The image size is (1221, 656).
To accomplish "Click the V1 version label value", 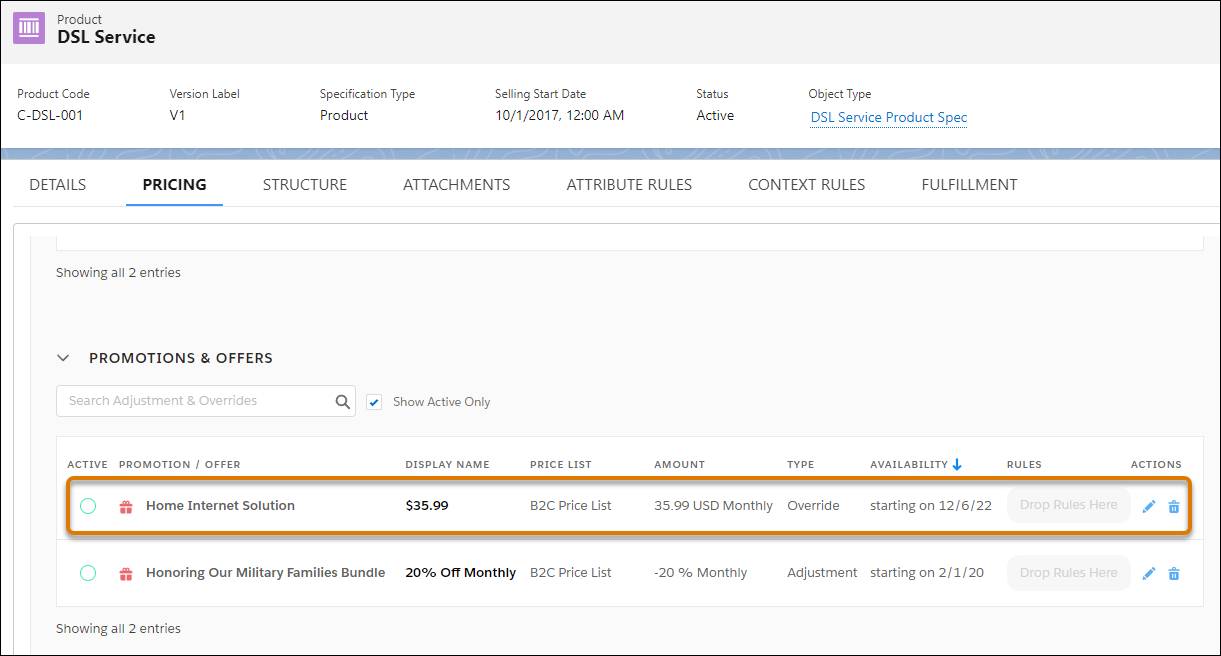I will [177, 115].
